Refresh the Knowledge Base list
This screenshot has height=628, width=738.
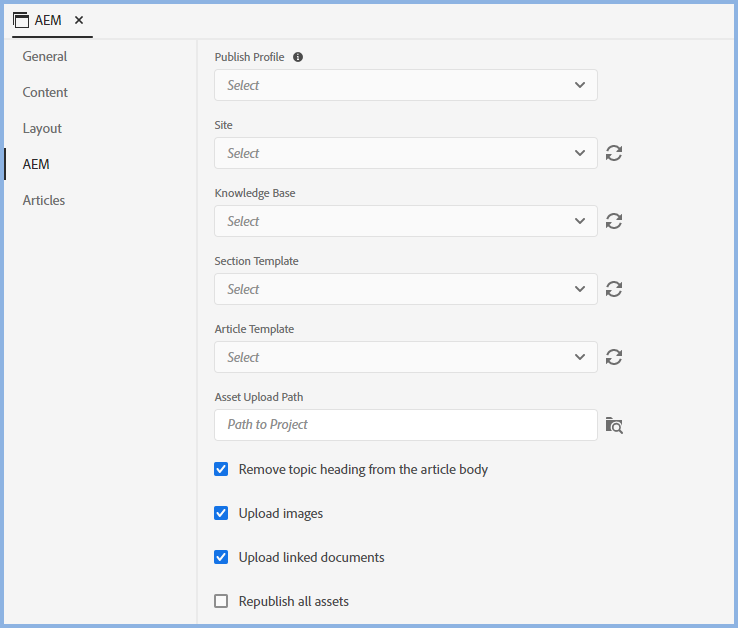(x=614, y=221)
